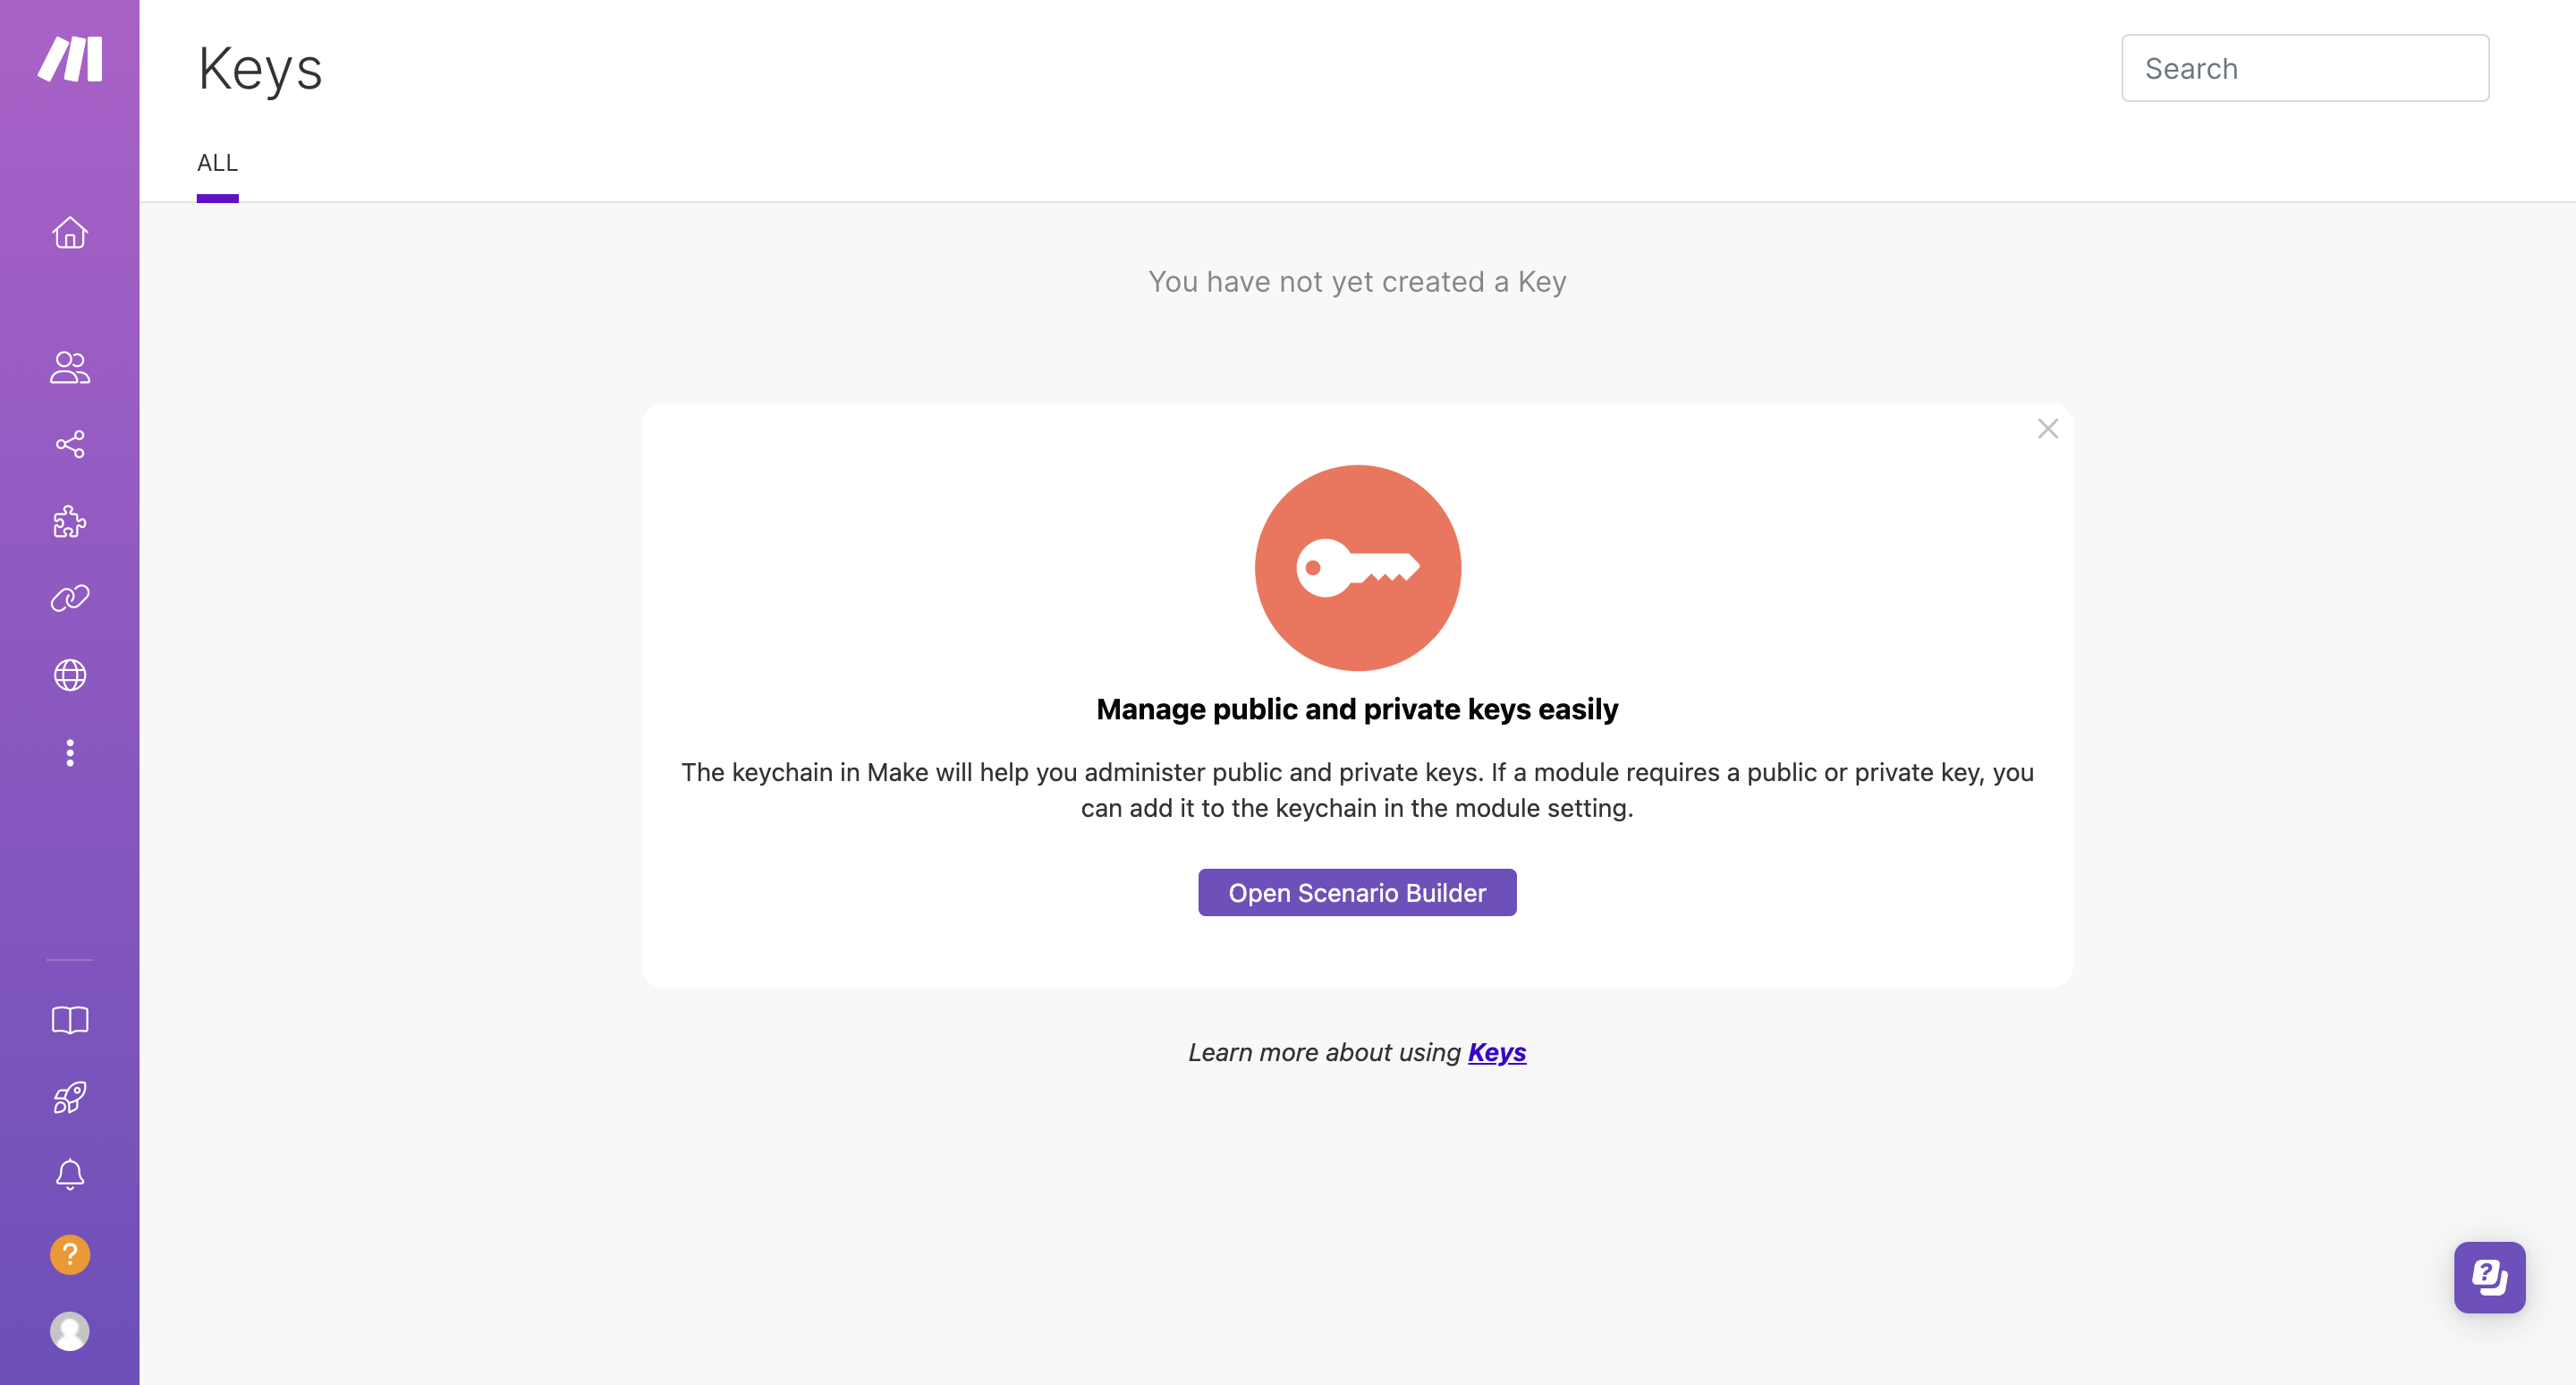This screenshot has height=1385, width=2576.
Task: Click the Make logo icon top-left
Action: point(68,60)
